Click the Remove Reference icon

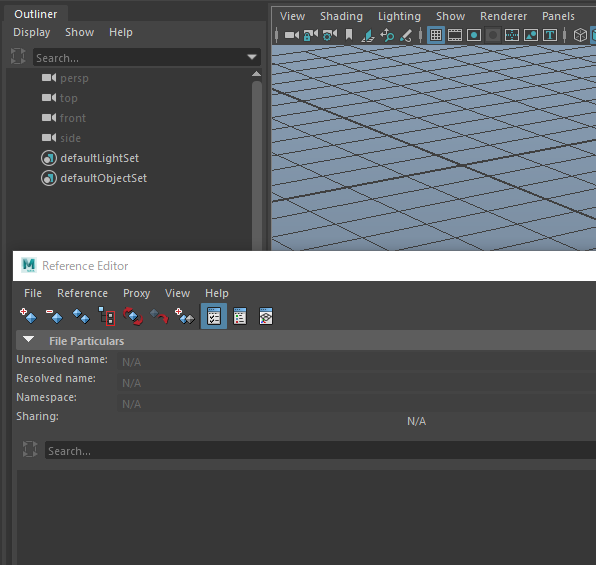tap(54, 316)
